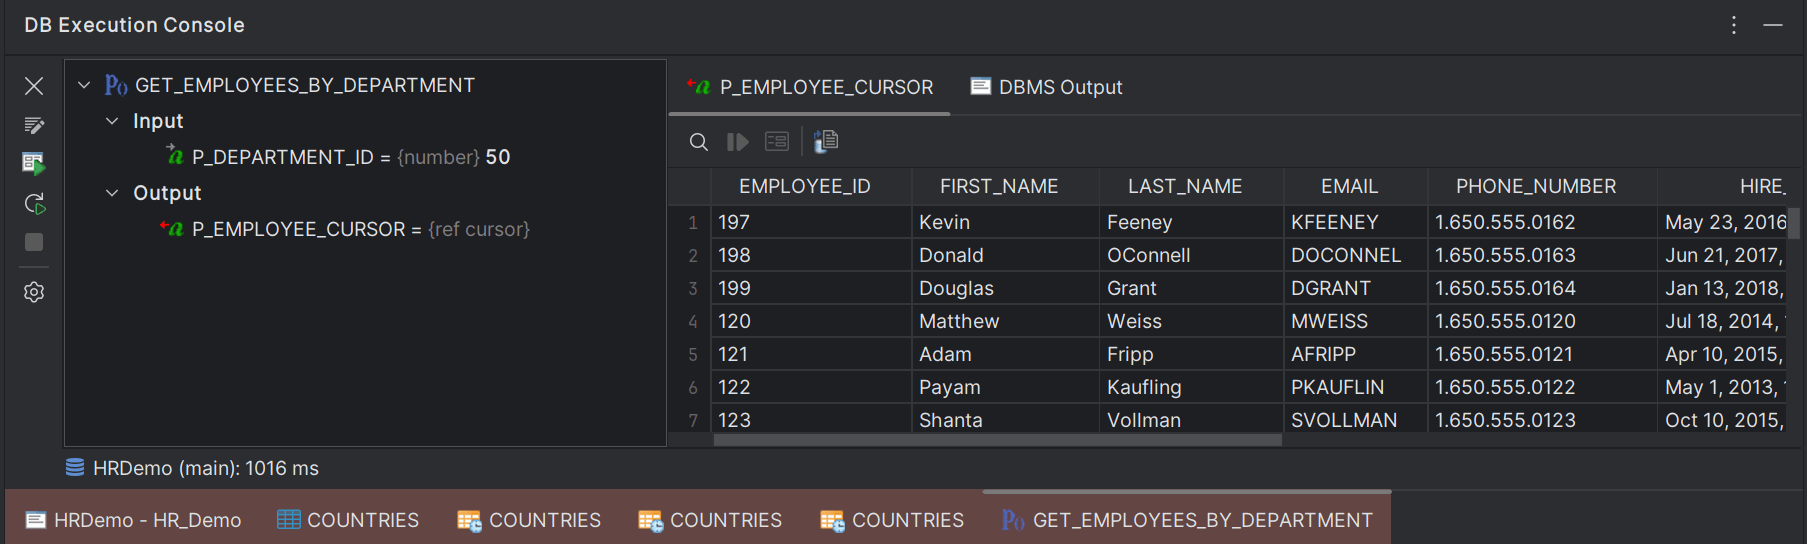Click last name cell Kaufling

point(1191,387)
